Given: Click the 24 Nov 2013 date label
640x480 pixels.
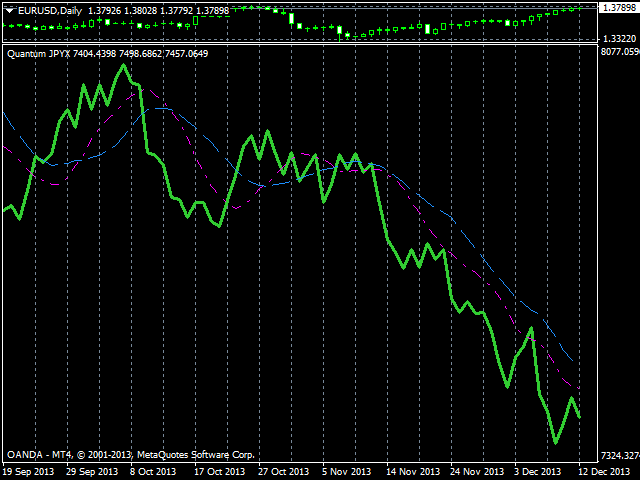Looking at the screenshot, I should click(476, 471).
